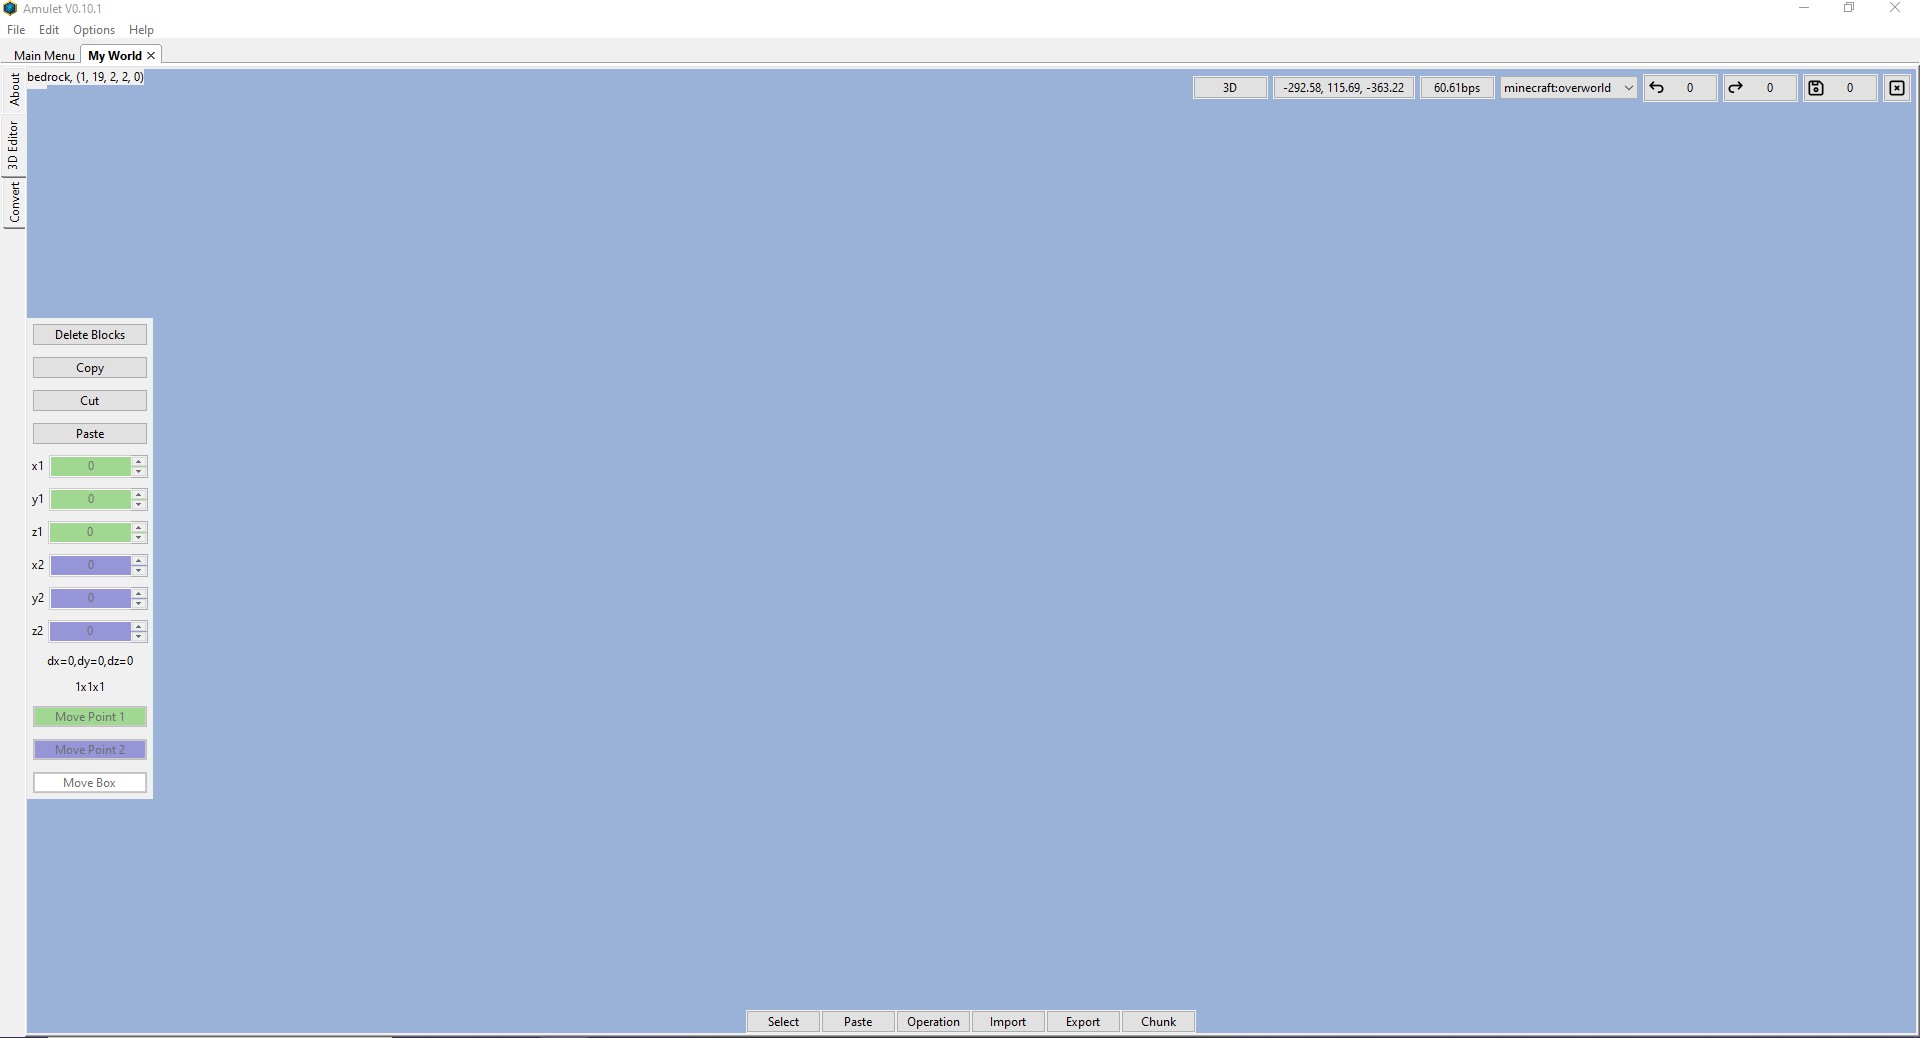Image resolution: width=1920 pixels, height=1038 pixels.
Task: Copy the selected blocks
Action: tap(89, 367)
